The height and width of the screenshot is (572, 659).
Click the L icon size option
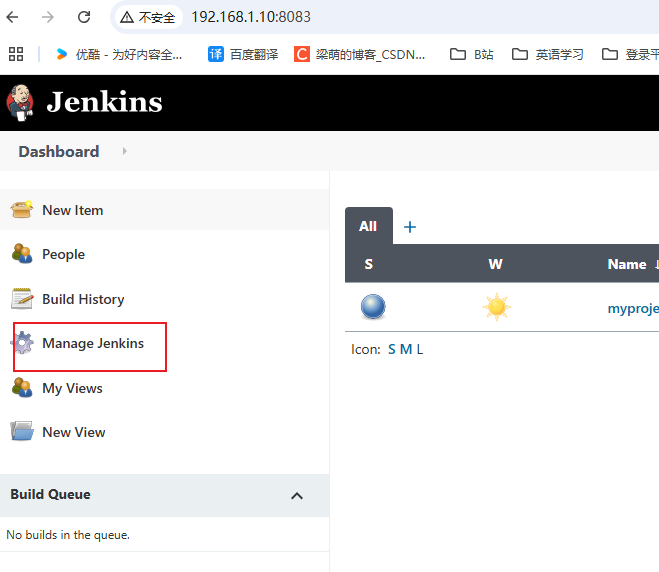coord(420,349)
